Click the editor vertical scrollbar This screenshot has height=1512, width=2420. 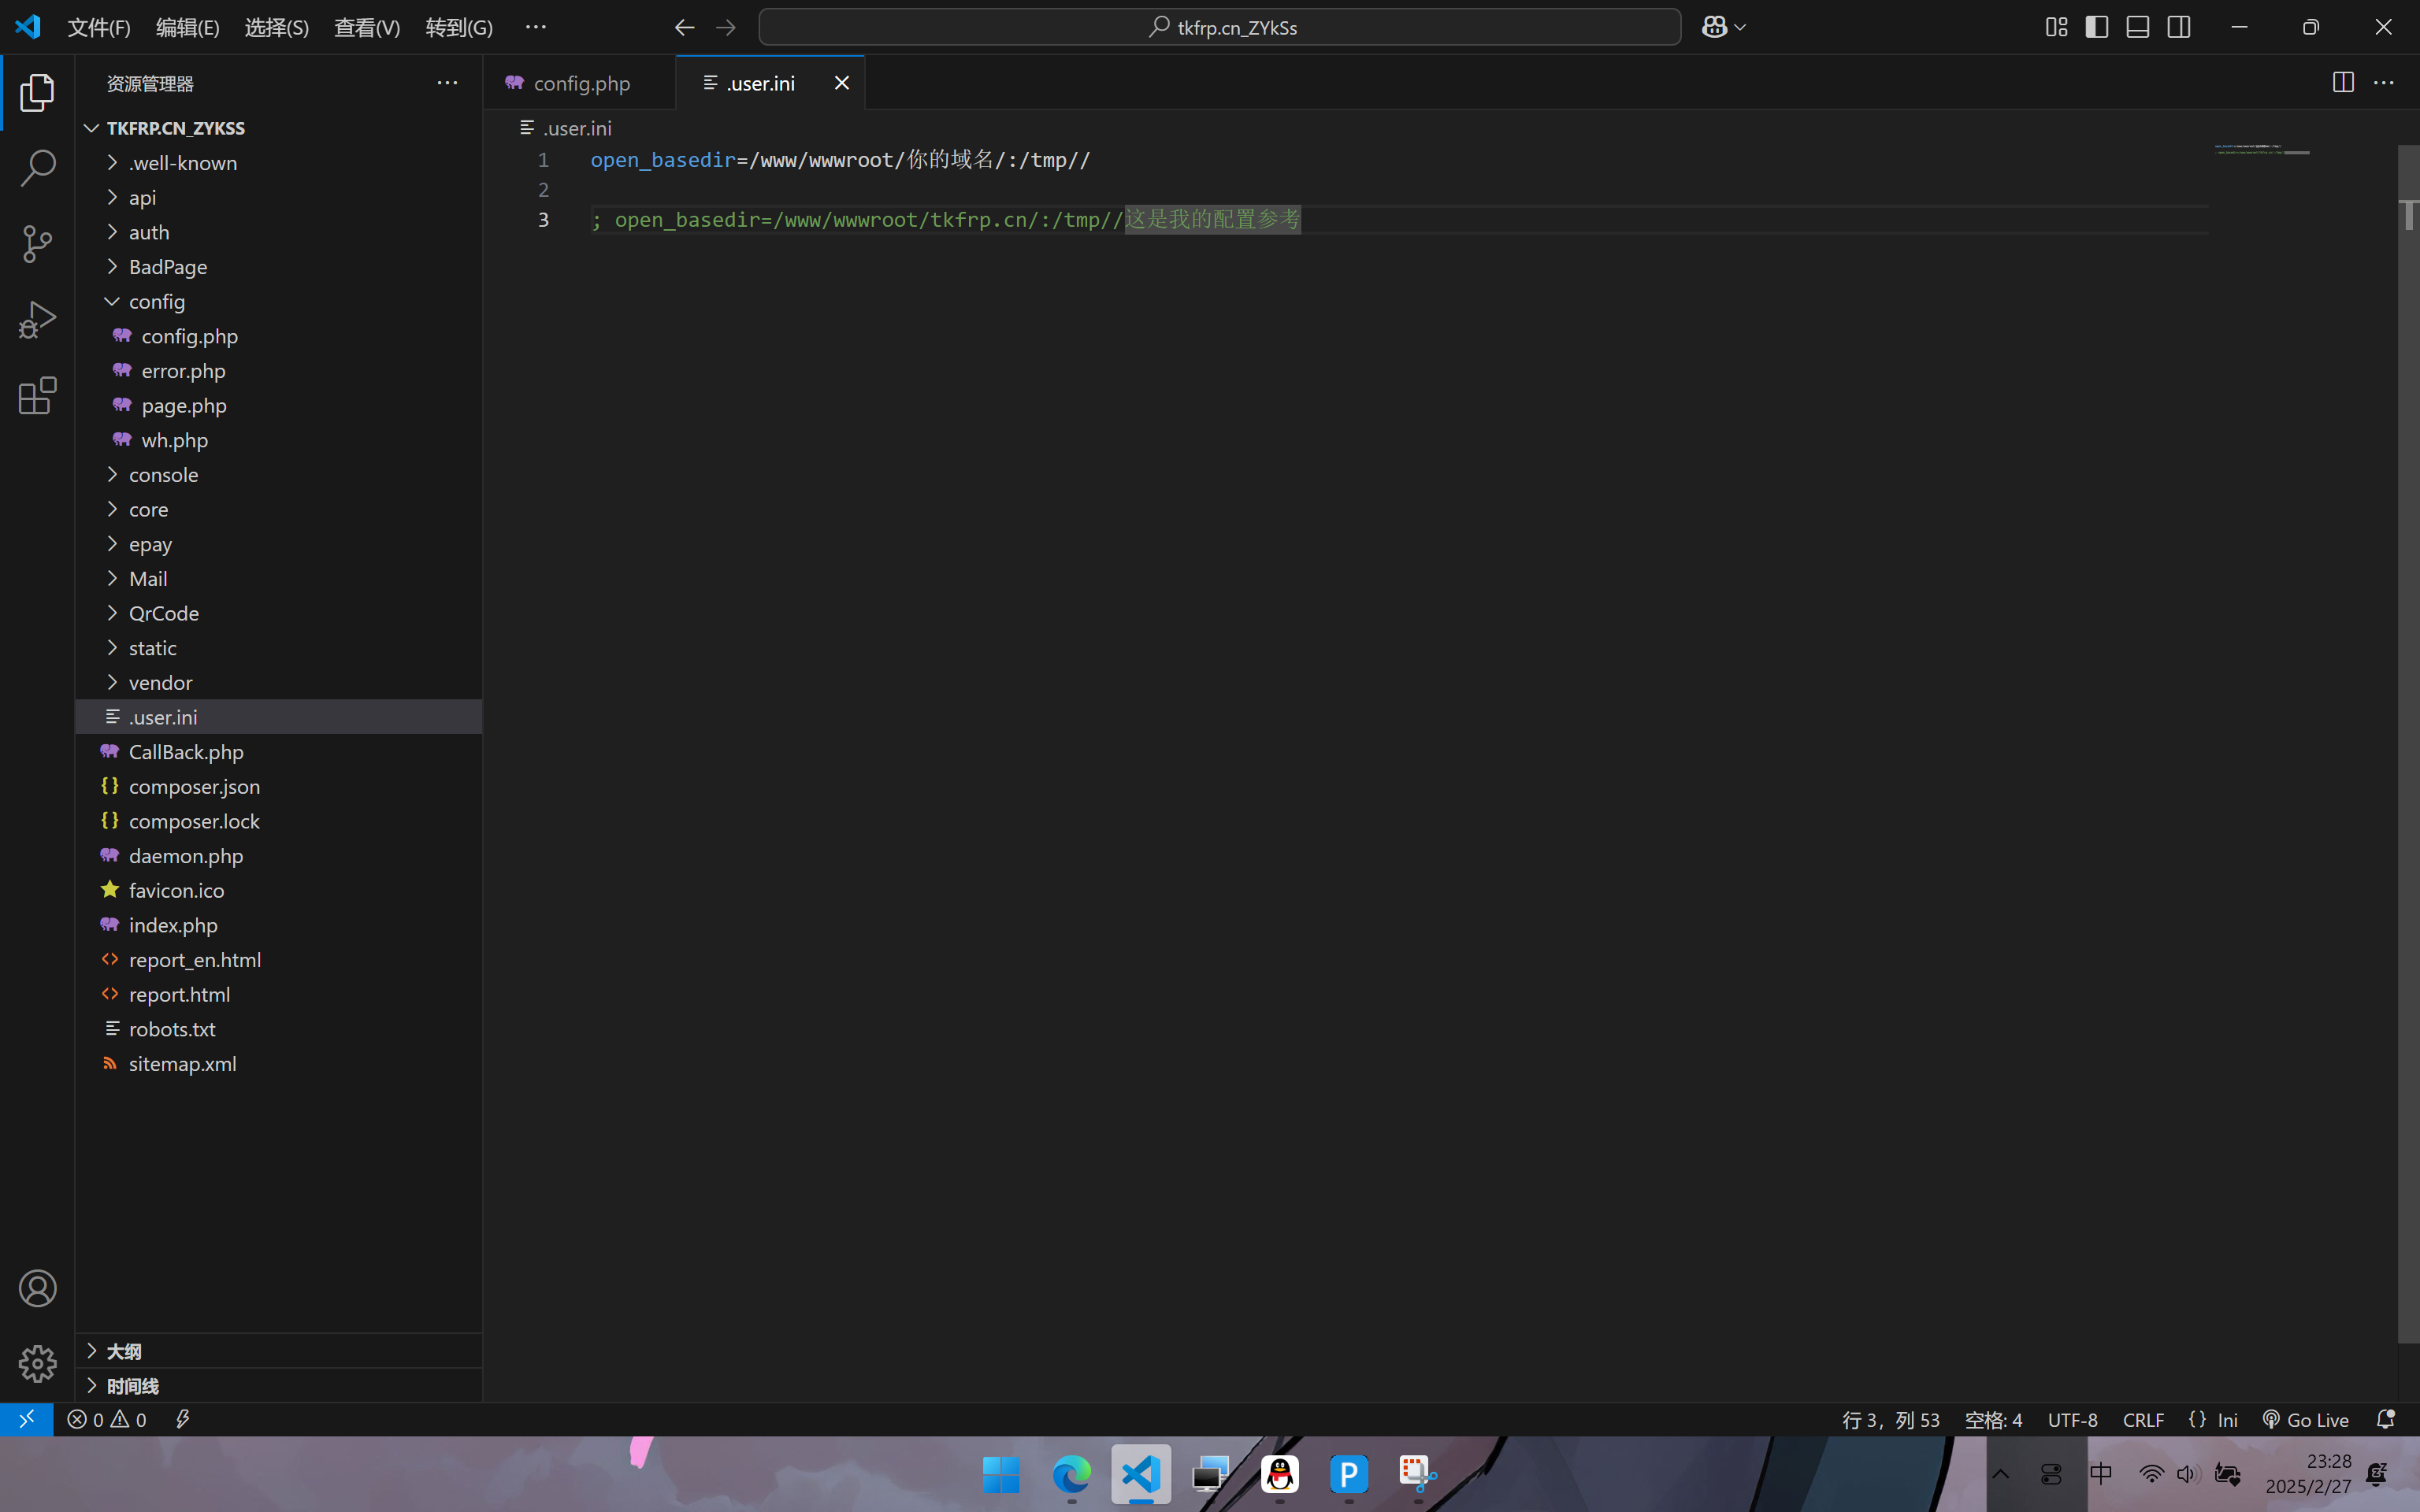(x=2408, y=700)
